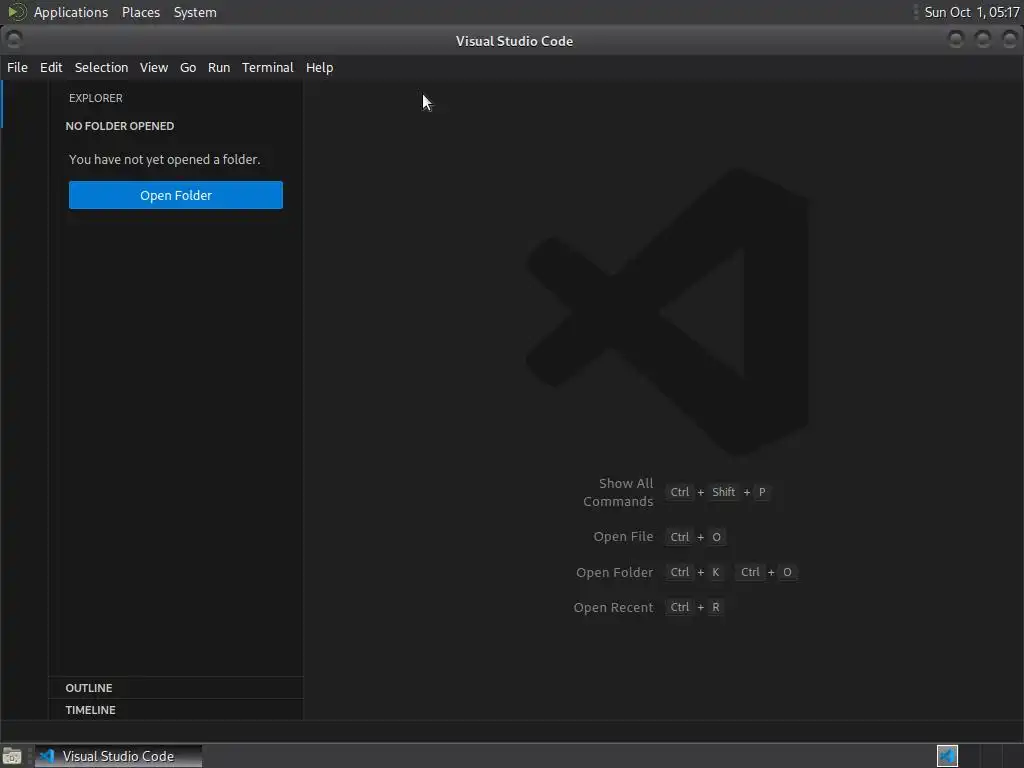Open the window menu button in title bar
The height and width of the screenshot is (768, 1024).
(x=13, y=40)
